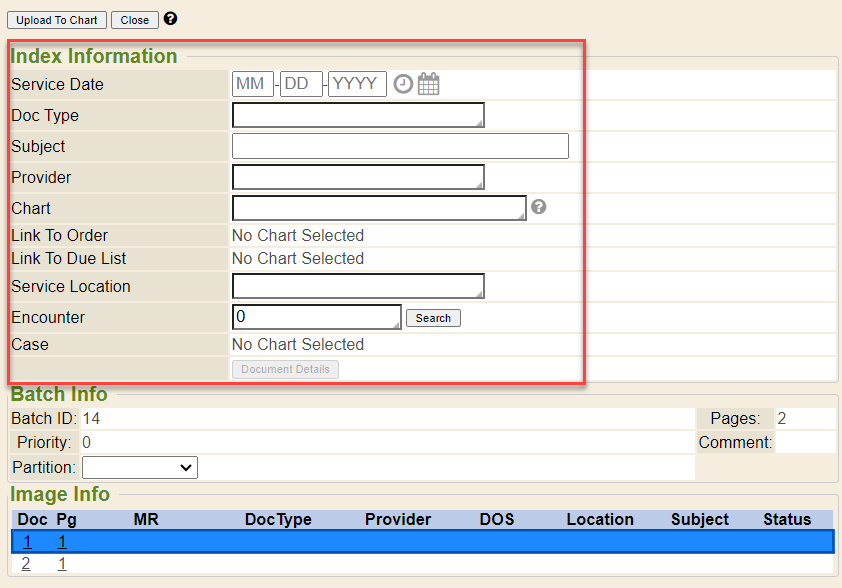Select document 1 link in highlighted row

click(x=27, y=542)
